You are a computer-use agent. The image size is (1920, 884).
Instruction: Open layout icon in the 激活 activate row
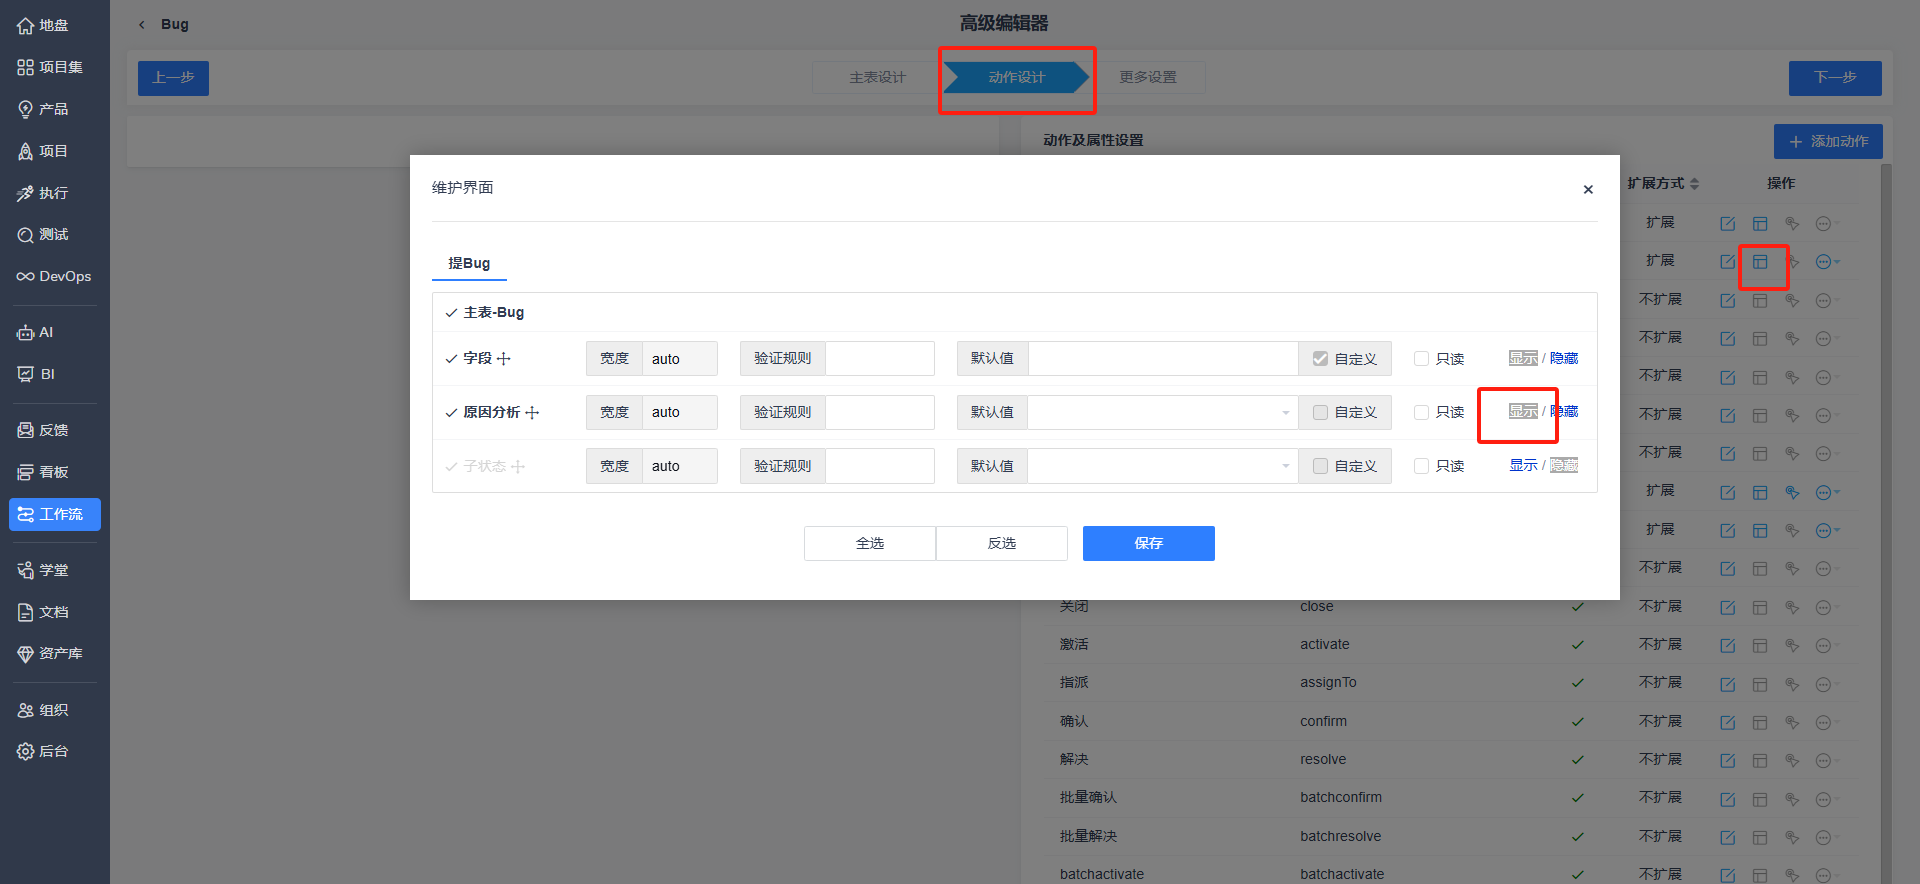pos(1760,646)
